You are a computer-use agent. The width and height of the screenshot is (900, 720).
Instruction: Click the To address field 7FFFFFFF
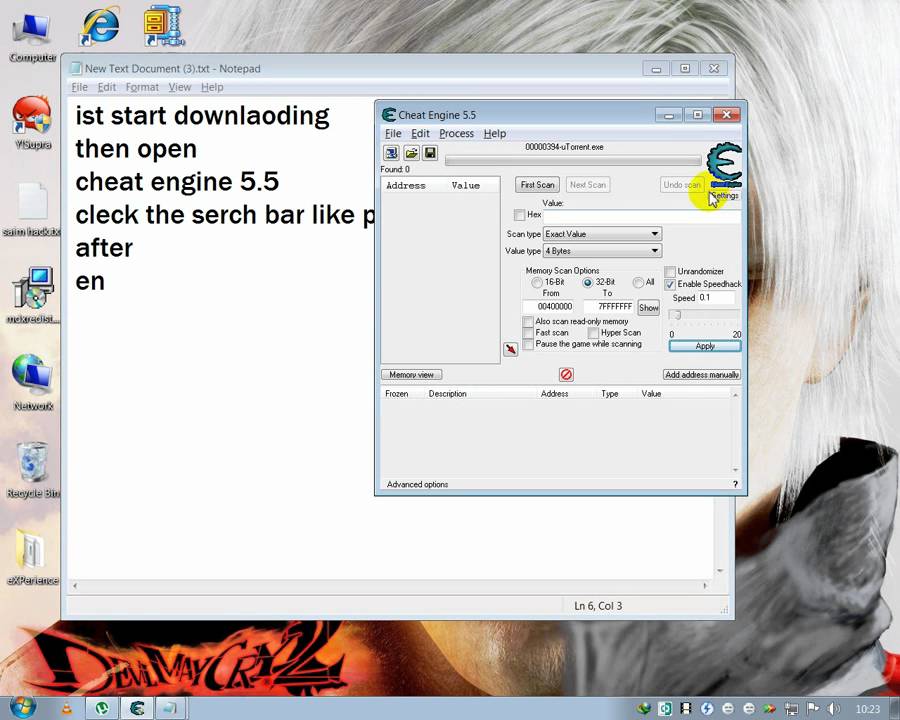click(x=610, y=307)
